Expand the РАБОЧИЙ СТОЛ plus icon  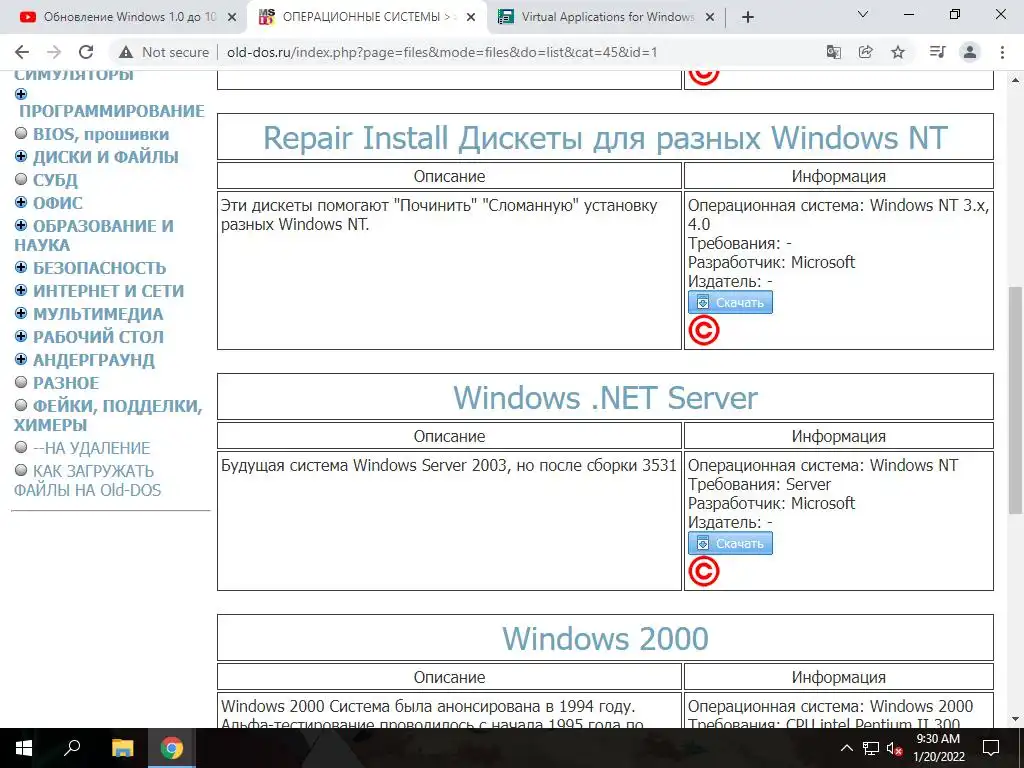click(x=21, y=336)
